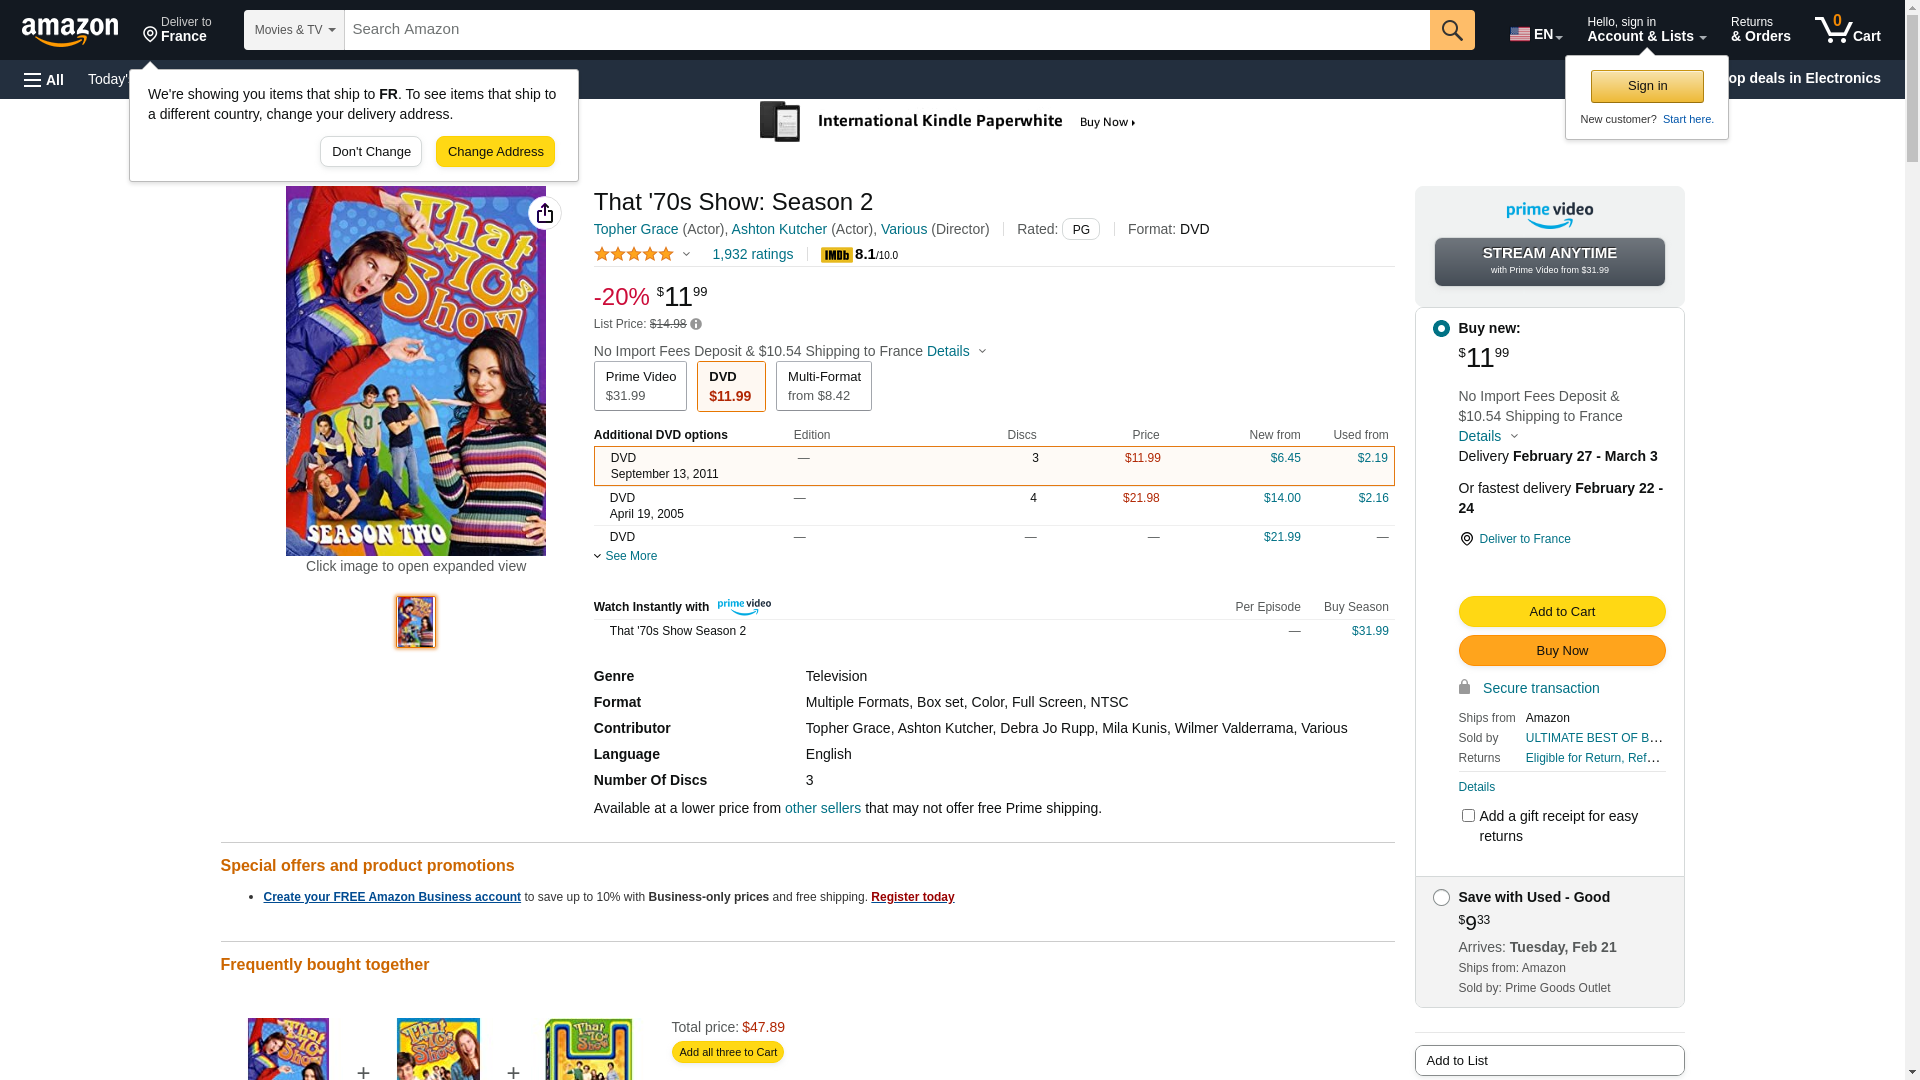The height and width of the screenshot is (1080, 1920).
Task: Select the Multi-Format option tab
Action: pyautogui.click(x=823, y=386)
